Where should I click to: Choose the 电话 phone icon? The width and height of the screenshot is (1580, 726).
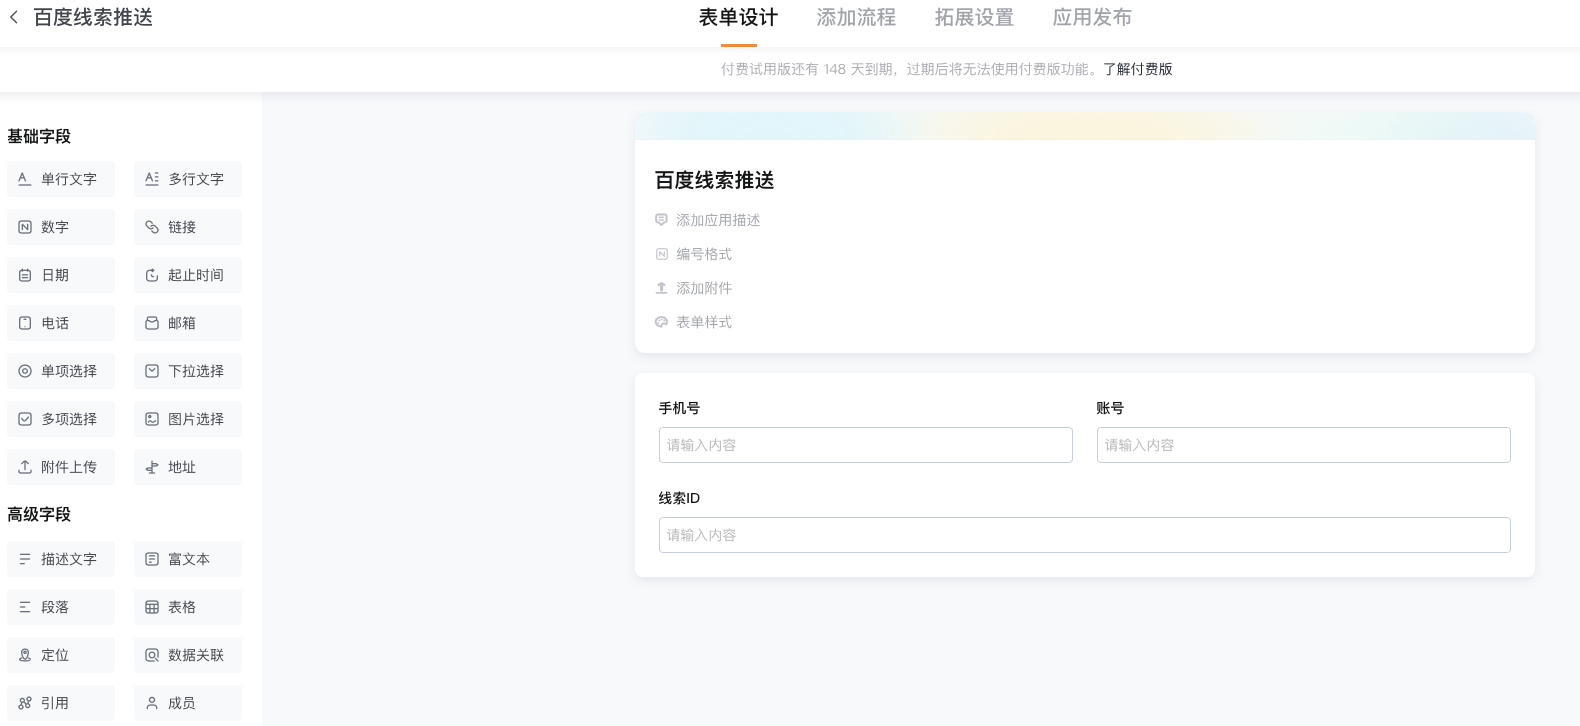(x=25, y=323)
